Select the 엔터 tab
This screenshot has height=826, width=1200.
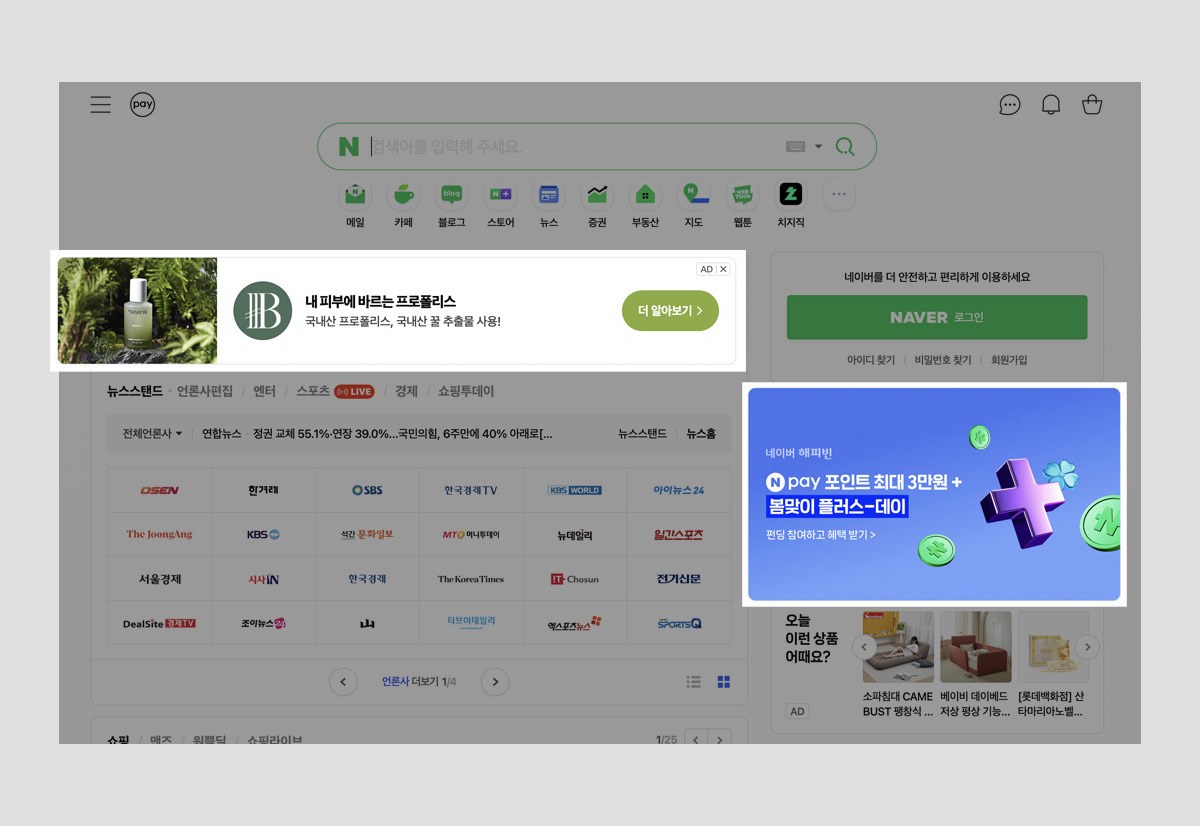(x=264, y=391)
